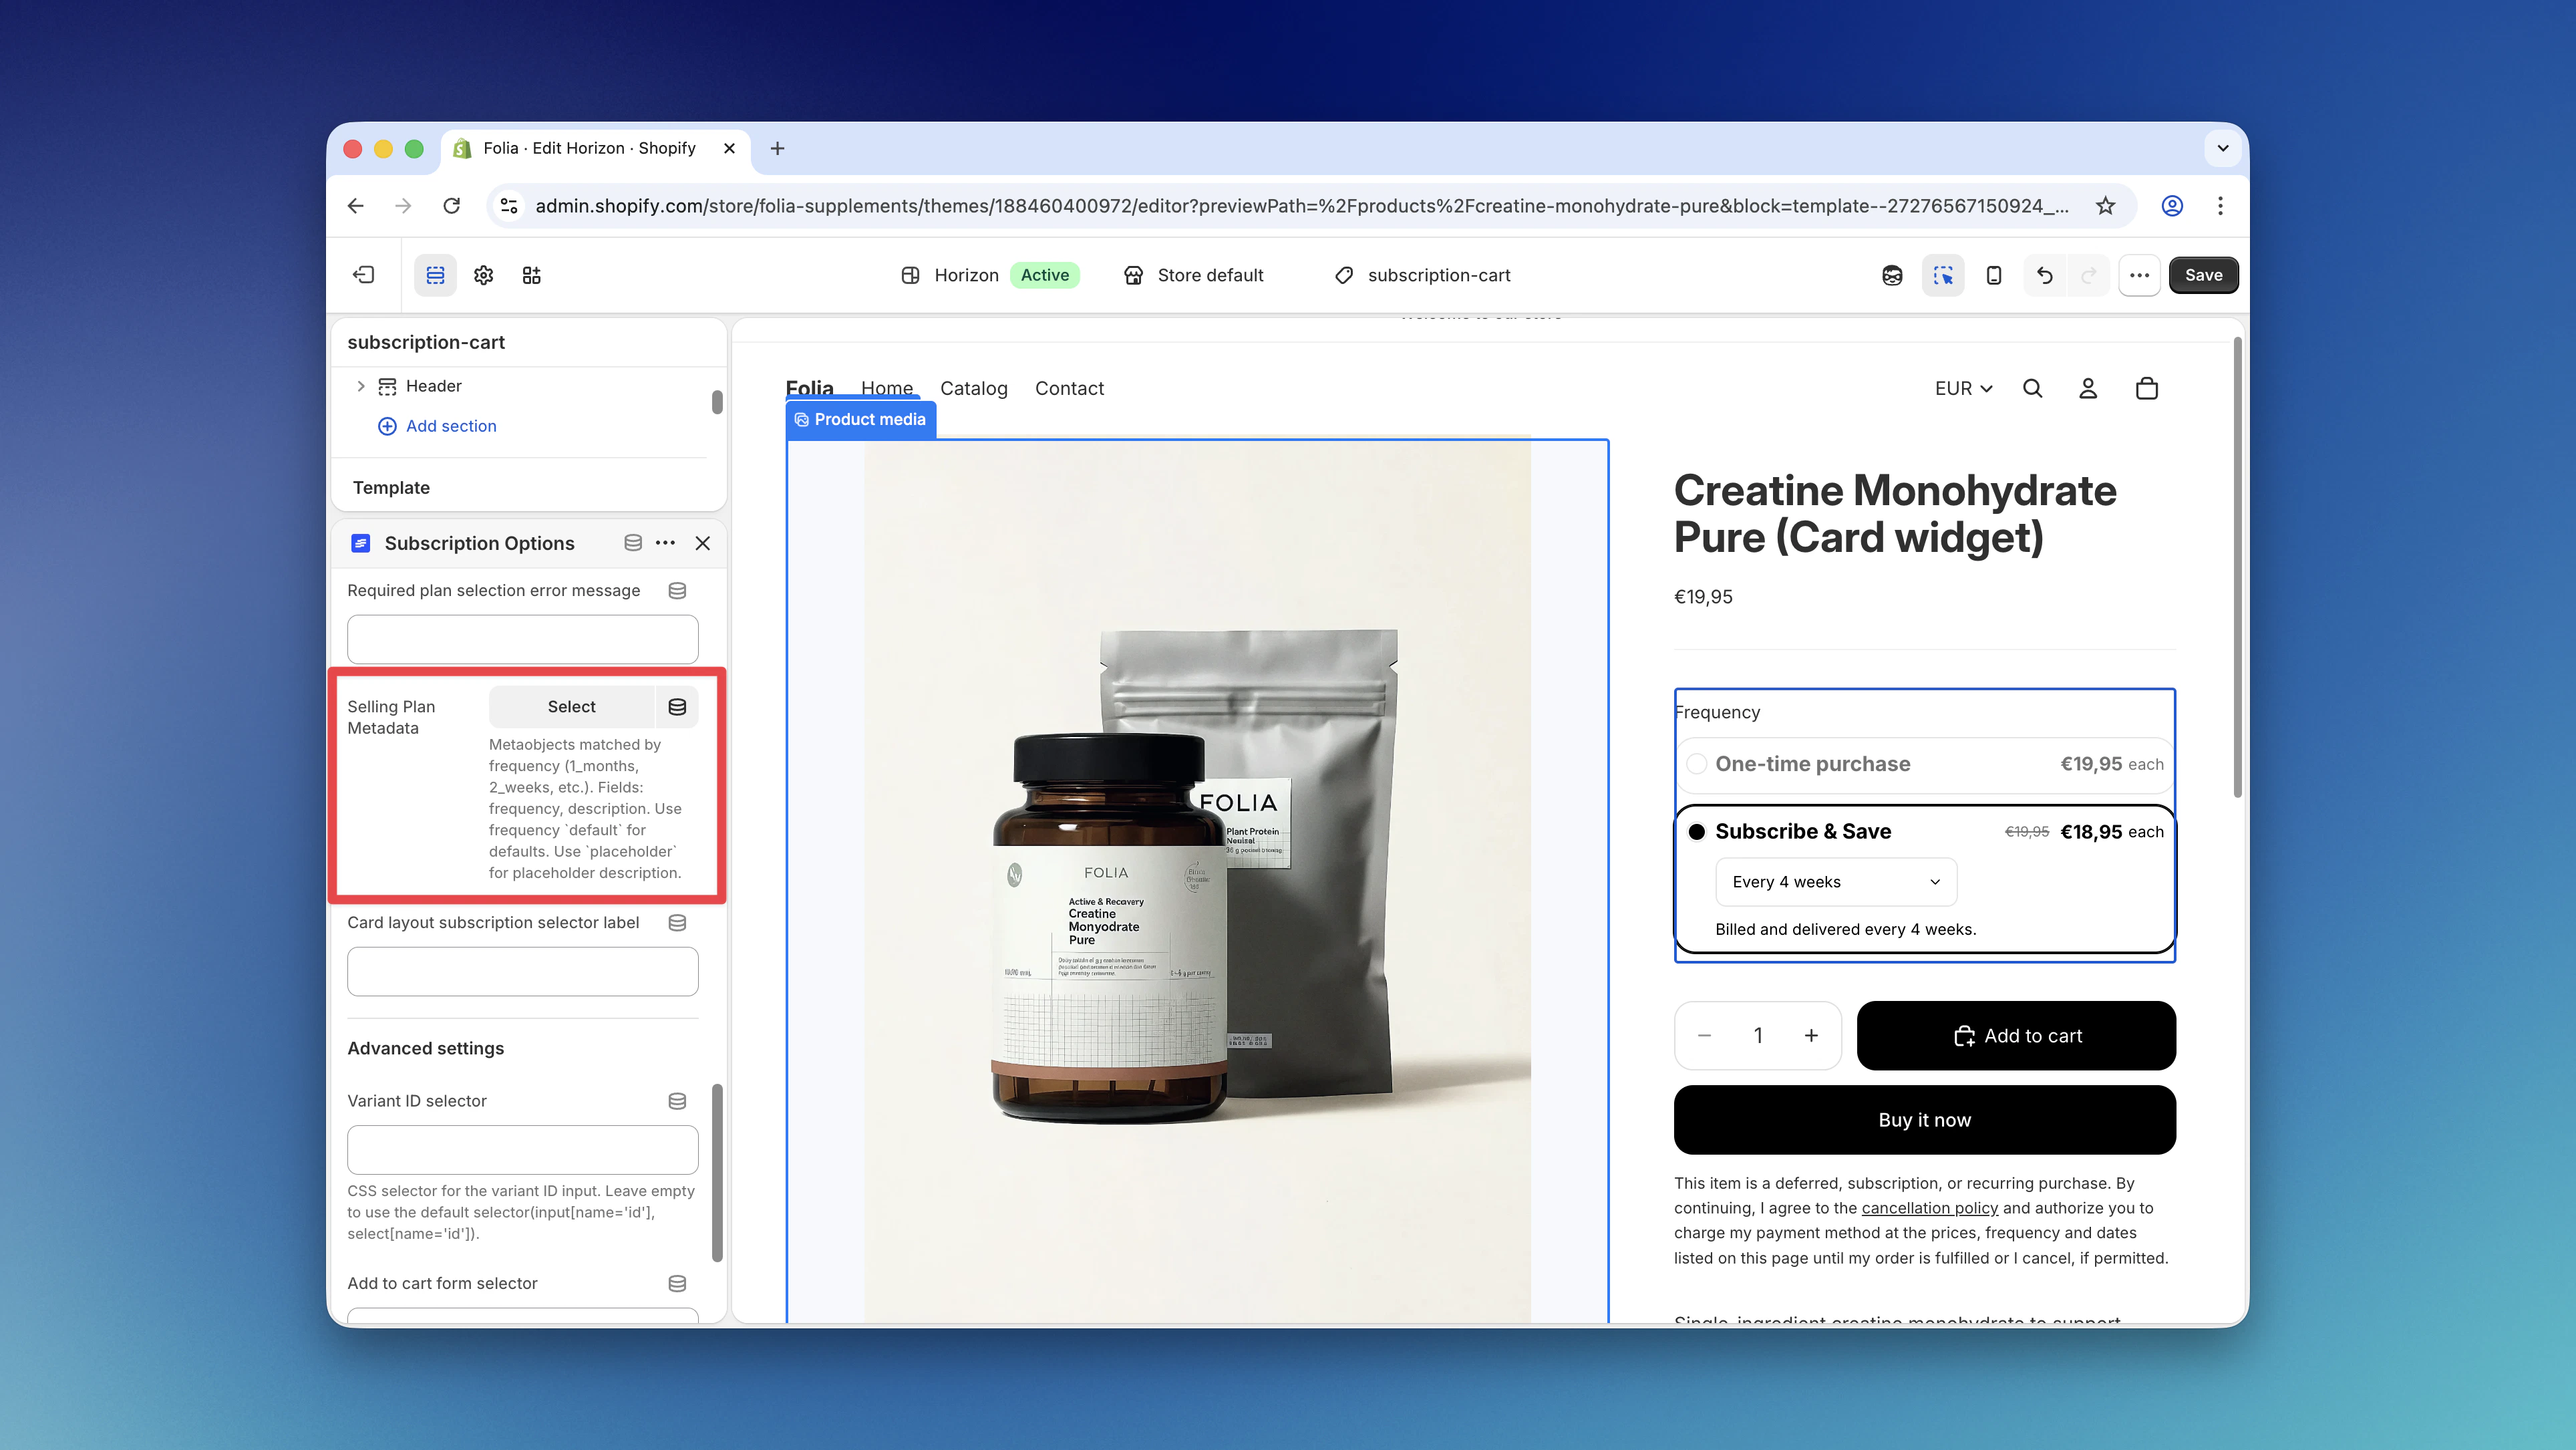Go back in browser history
The image size is (2576, 1450).
click(355, 206)
